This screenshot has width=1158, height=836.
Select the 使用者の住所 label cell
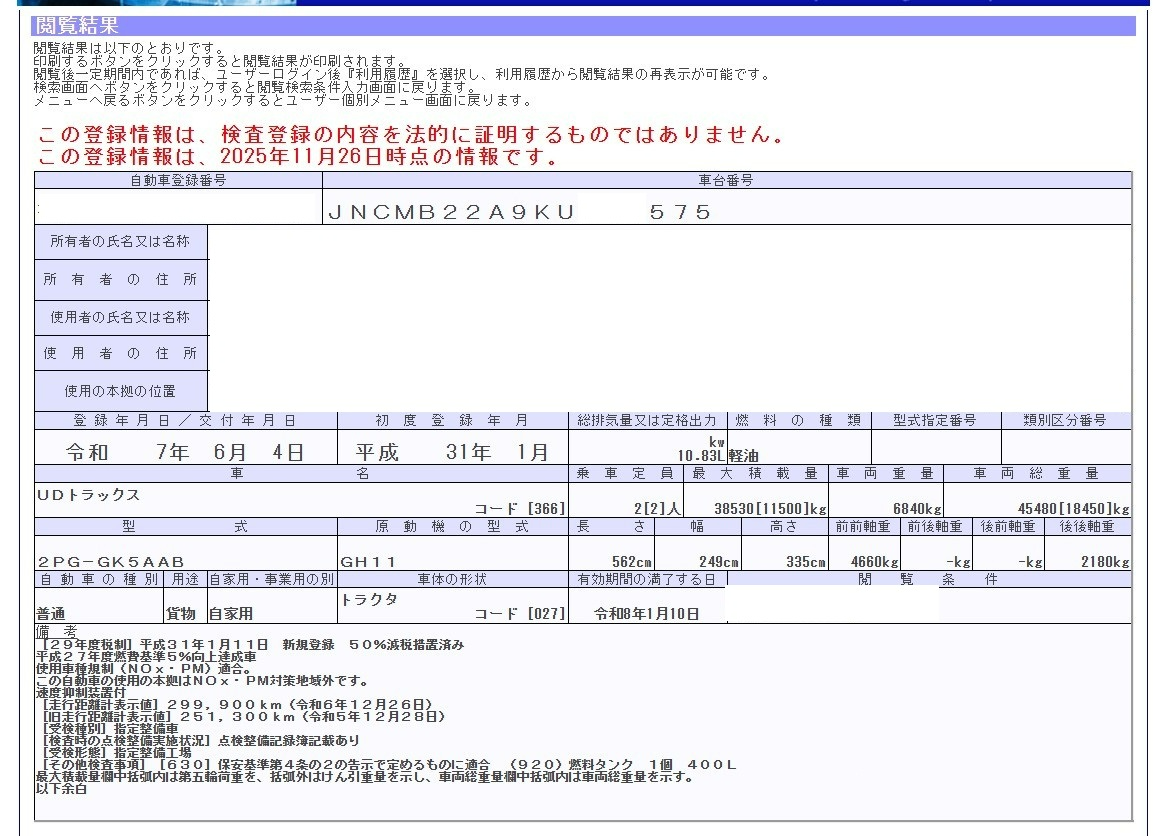[120, 353]
